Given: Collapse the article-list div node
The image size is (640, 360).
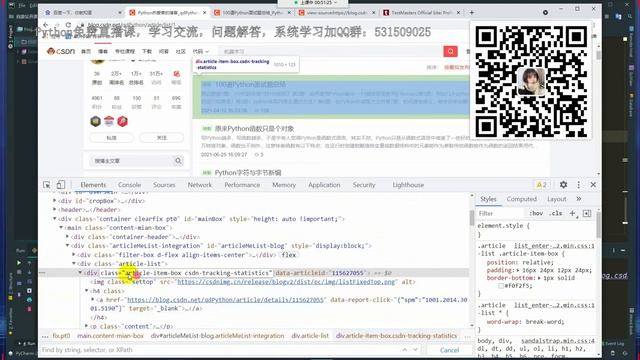Looking at the screenshot, I should coord(74,264).
